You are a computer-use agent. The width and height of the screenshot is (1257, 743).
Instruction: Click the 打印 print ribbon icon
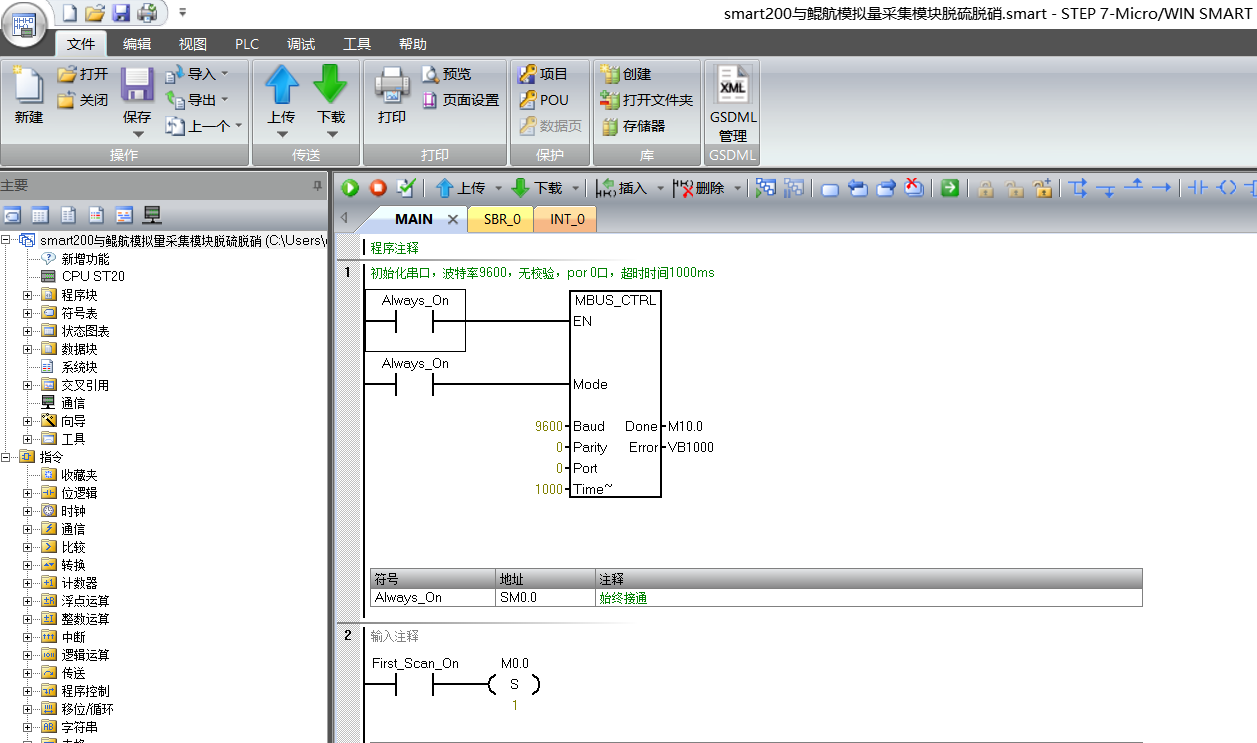[x=392, y=84]
